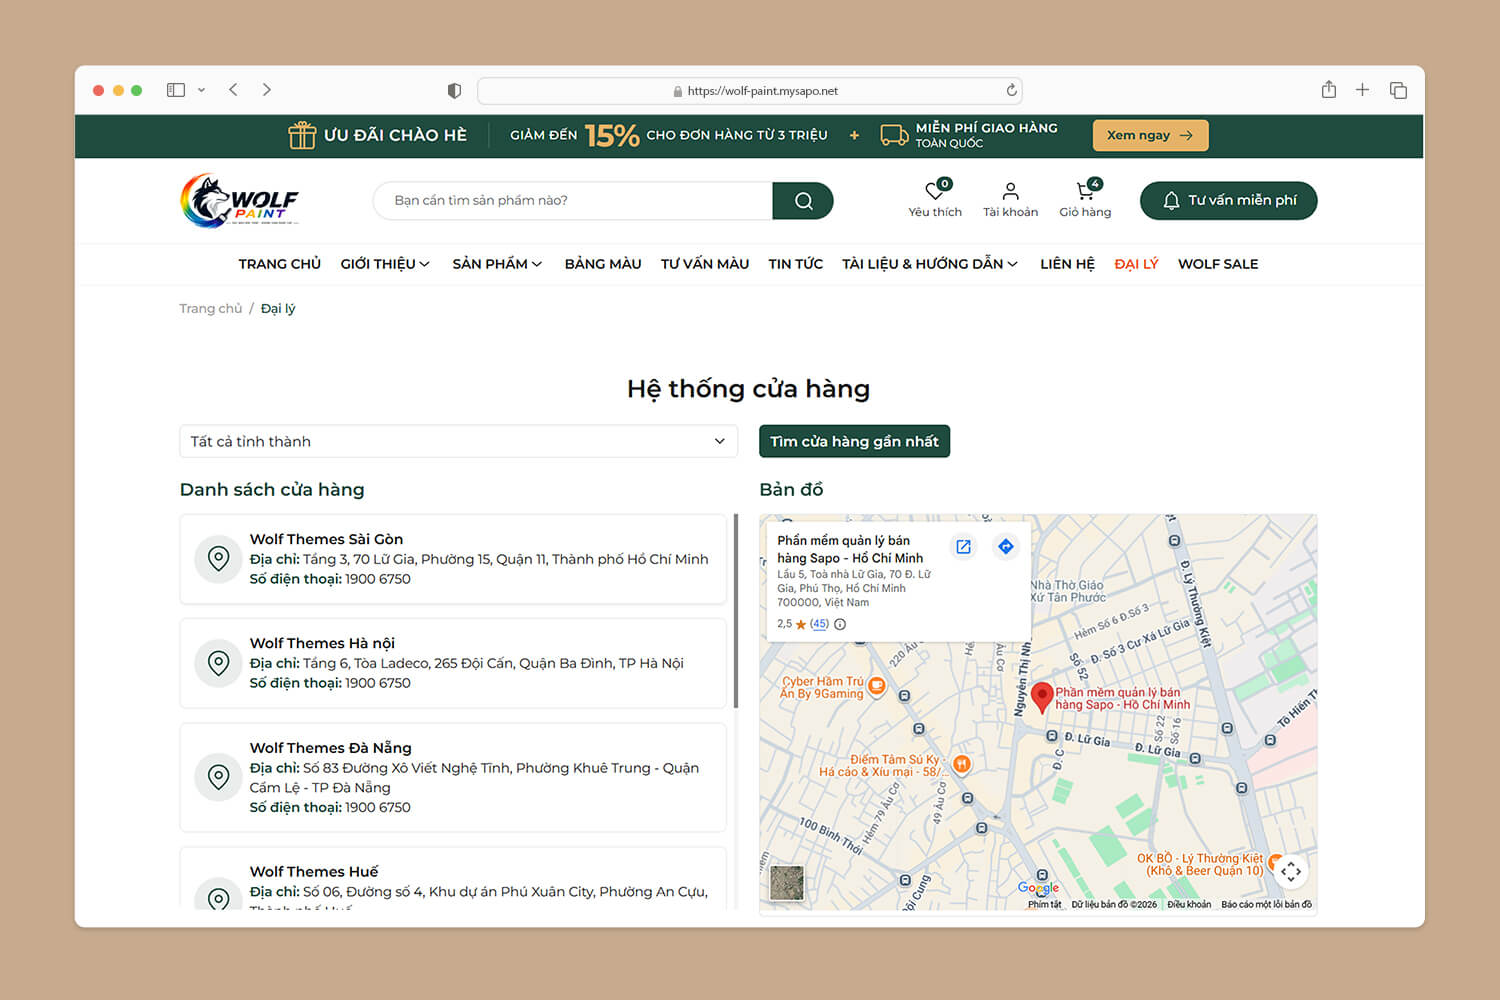Click the privacy shield icon

pyautogui.click(x=454, y=91)
